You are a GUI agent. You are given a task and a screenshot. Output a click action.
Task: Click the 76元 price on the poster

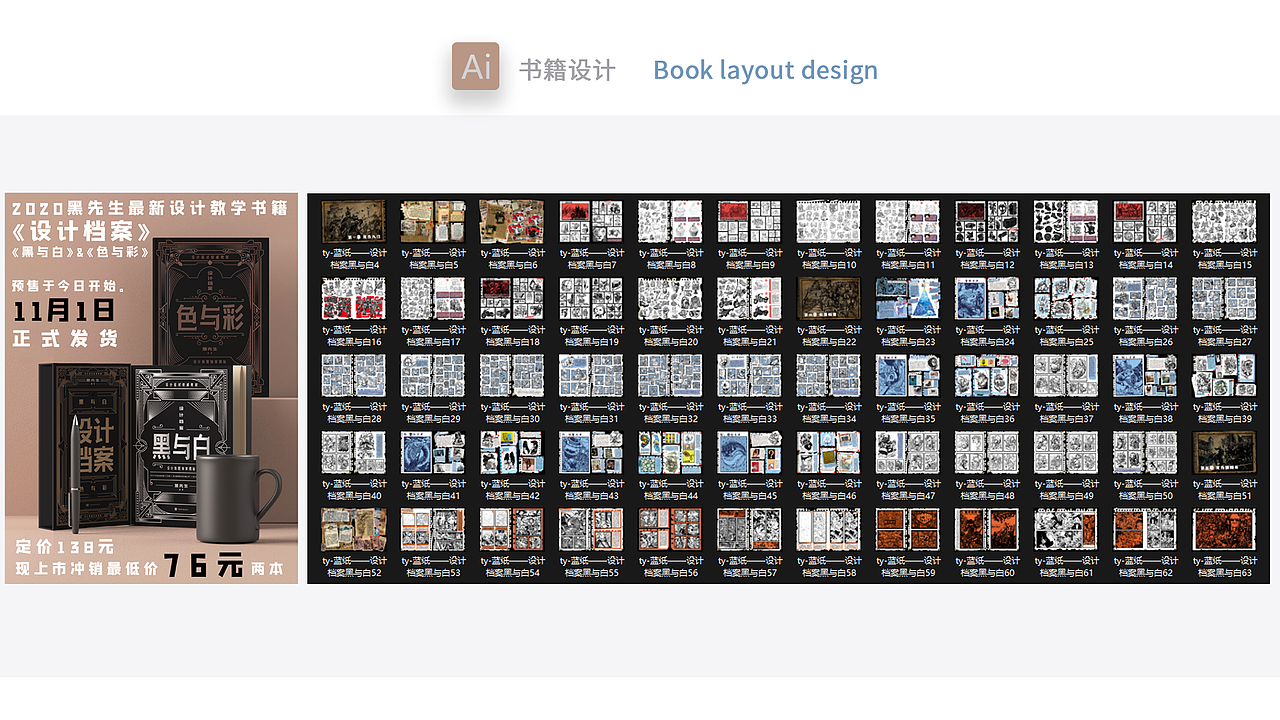pyautogui.click(x=204, y=566)
